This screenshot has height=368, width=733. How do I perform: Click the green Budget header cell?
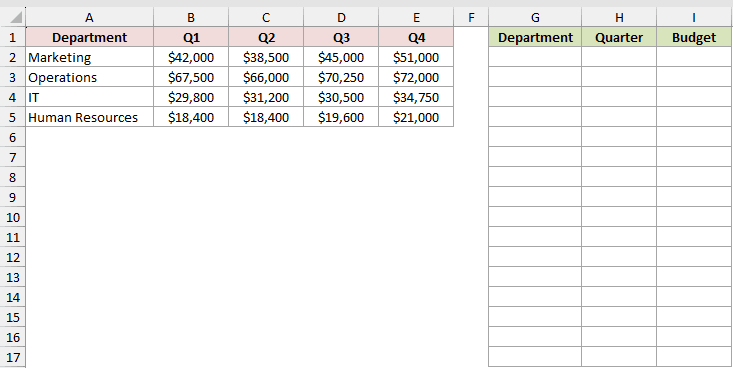(x=694, y=37)
